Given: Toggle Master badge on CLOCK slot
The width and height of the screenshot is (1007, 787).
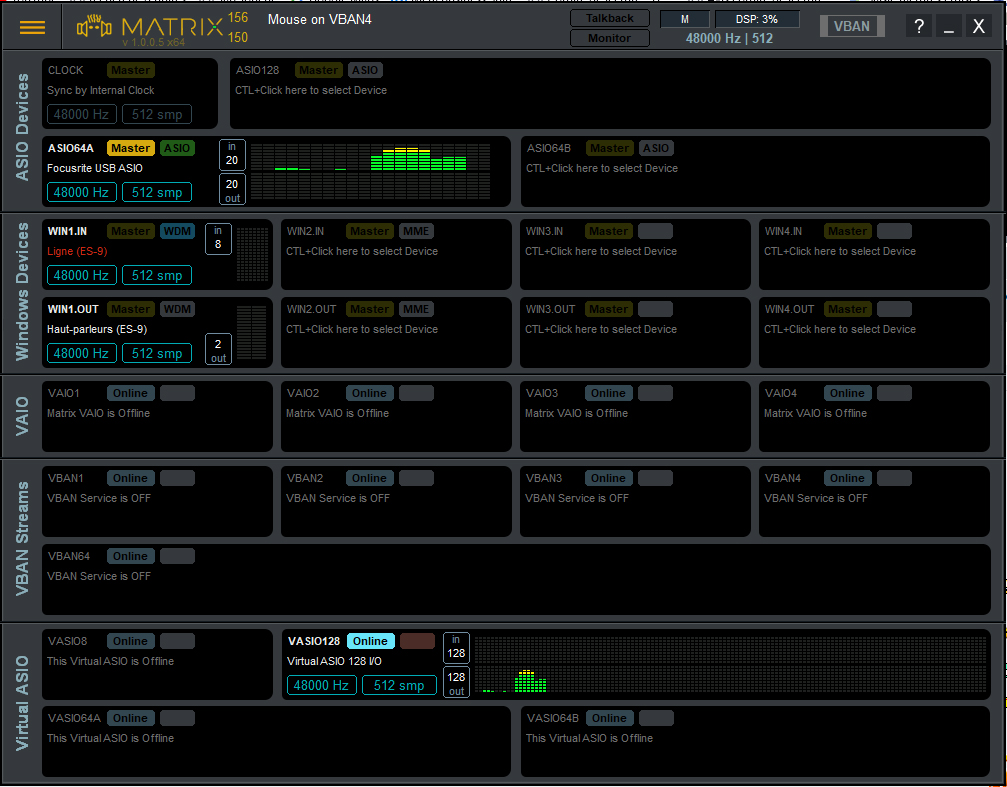Looking at the screenshot, I should coord(130,70).
